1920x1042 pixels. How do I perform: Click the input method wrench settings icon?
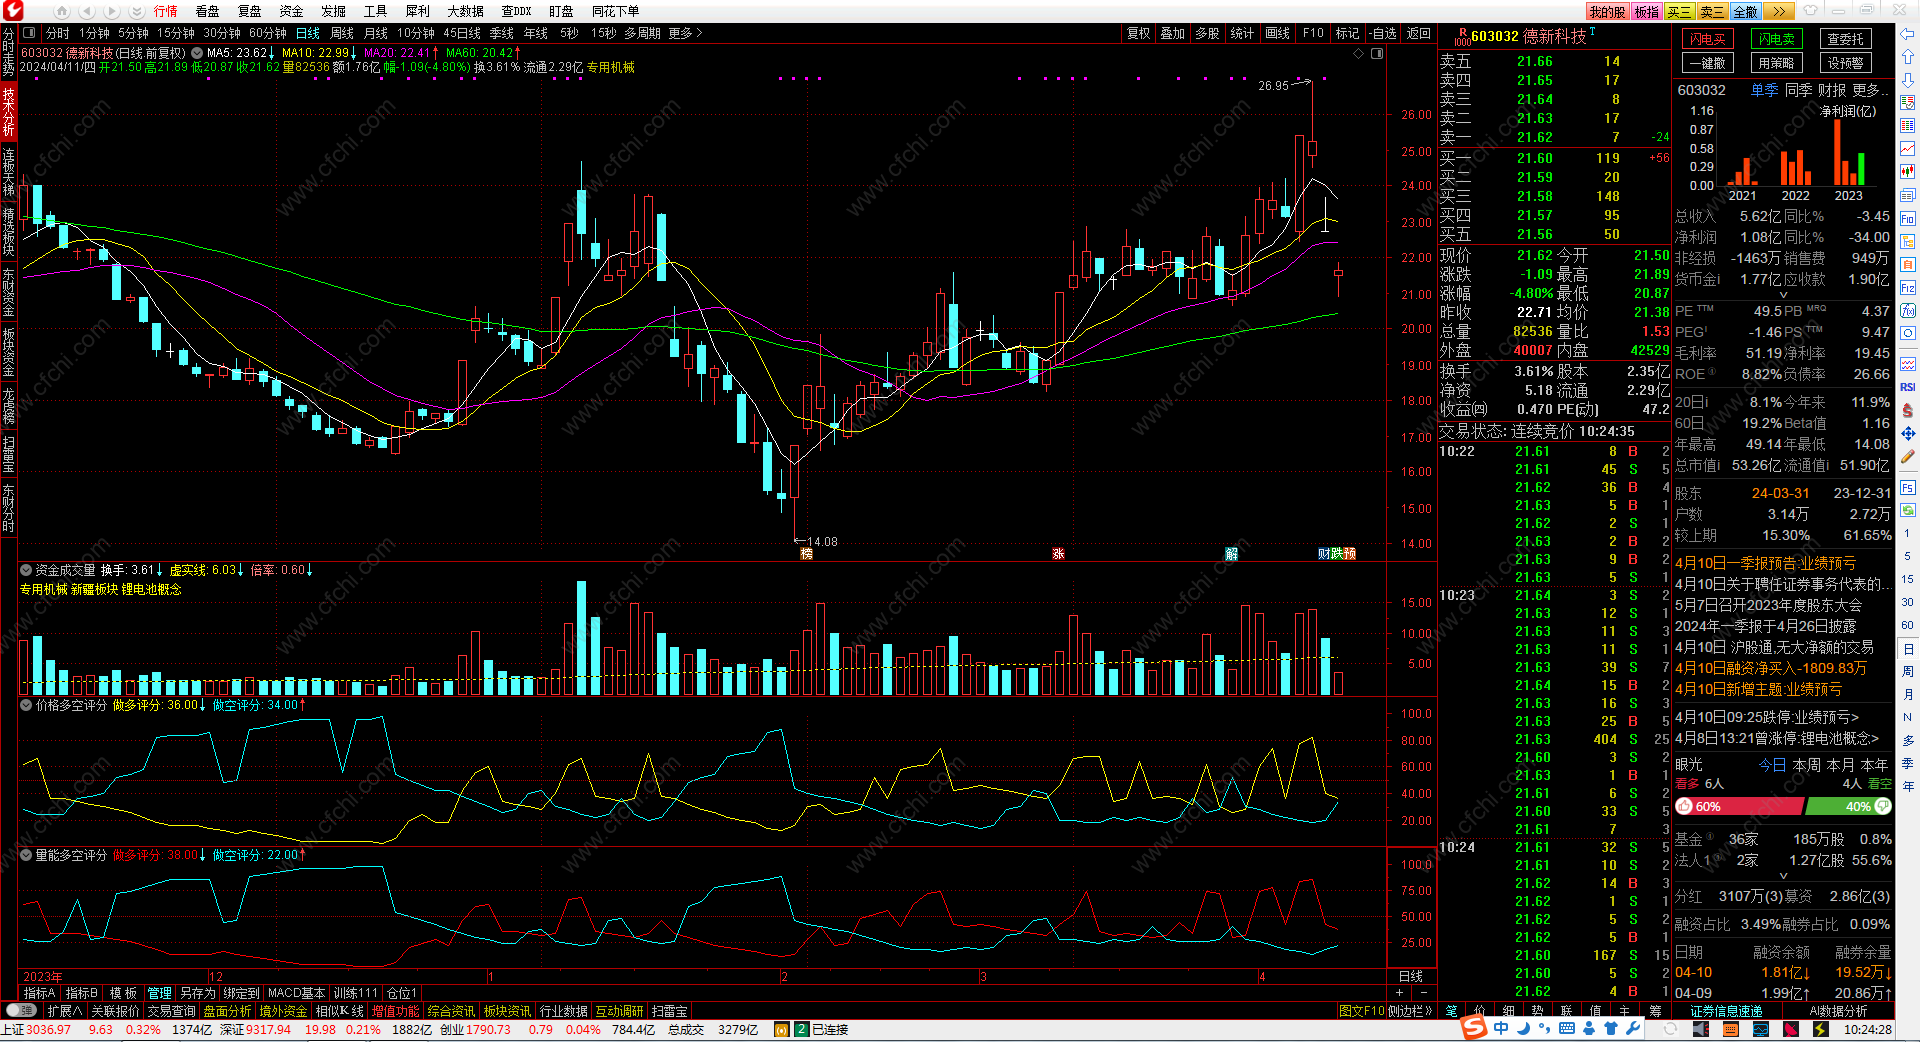tap(1633, 1028)
